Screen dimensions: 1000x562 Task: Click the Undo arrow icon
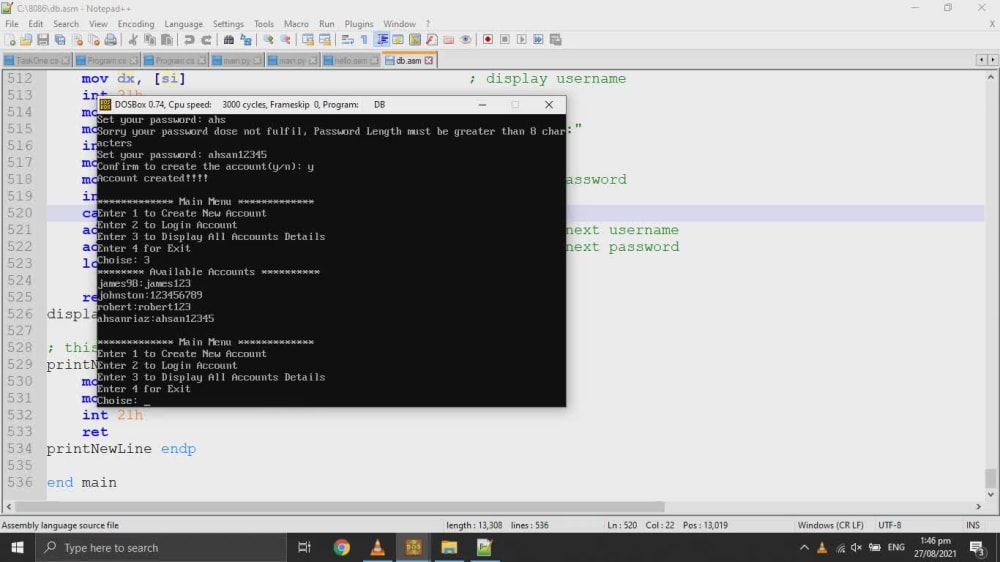point(189,40)
